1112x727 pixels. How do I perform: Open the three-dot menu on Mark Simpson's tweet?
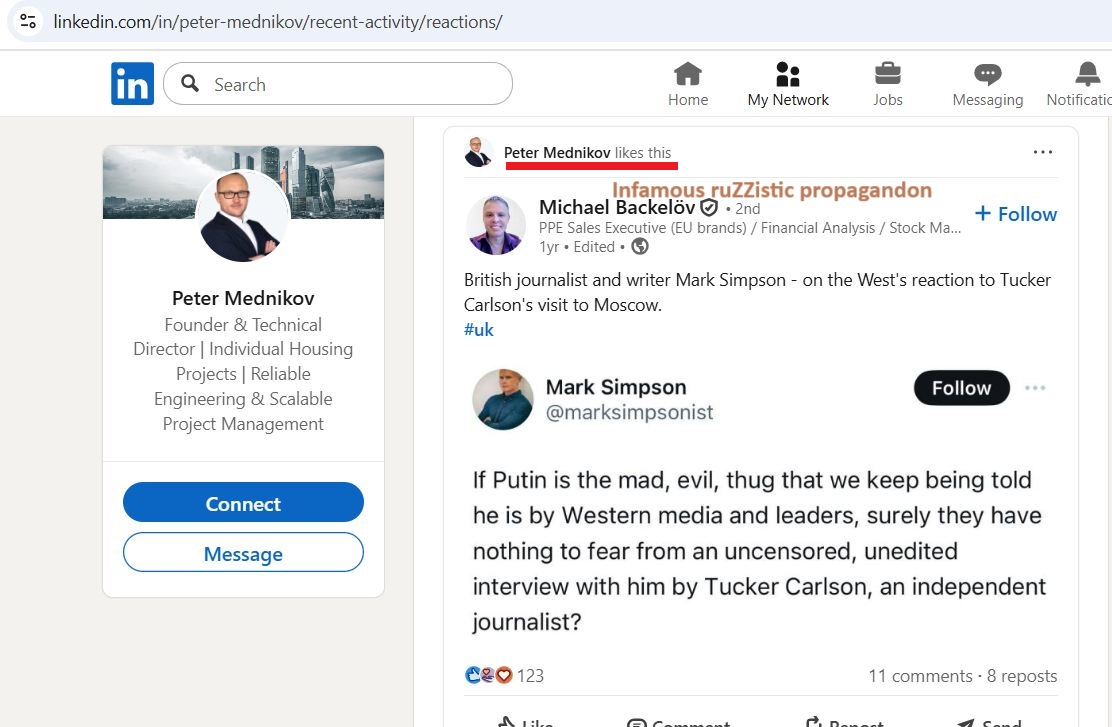[1035, 388]
